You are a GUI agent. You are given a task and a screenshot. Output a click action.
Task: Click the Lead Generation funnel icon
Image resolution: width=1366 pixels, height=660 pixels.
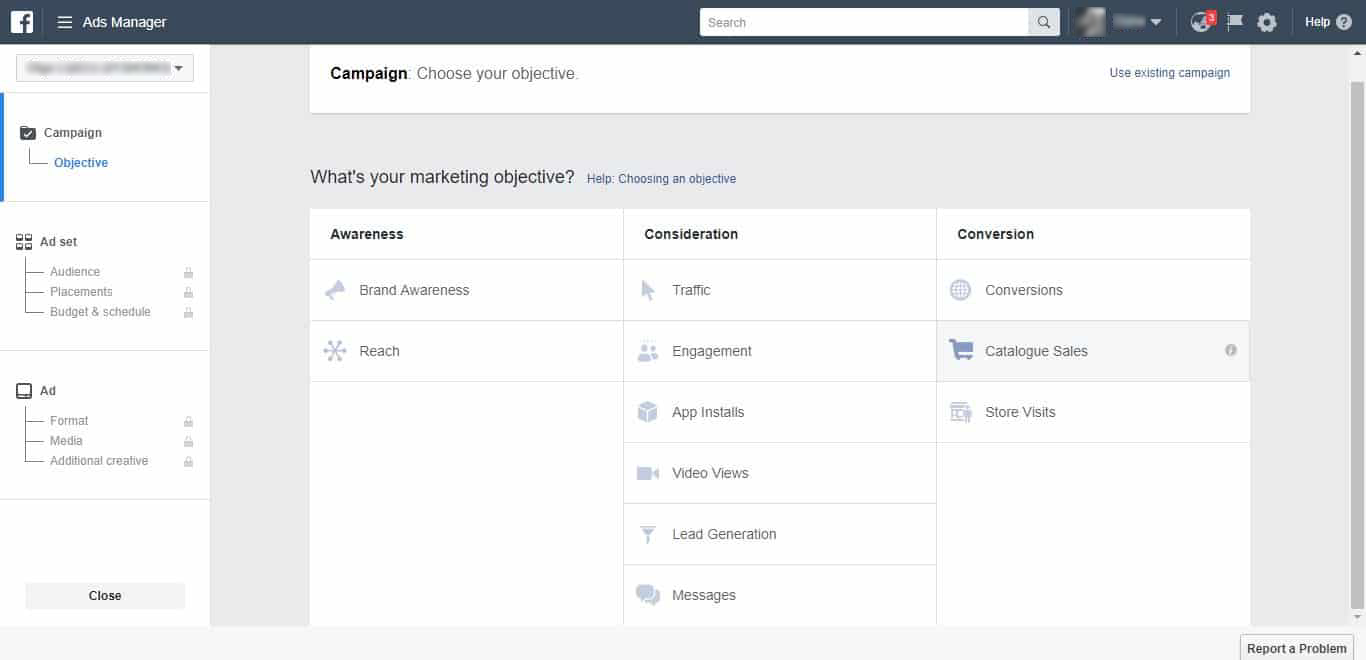[x=648, y=534]
